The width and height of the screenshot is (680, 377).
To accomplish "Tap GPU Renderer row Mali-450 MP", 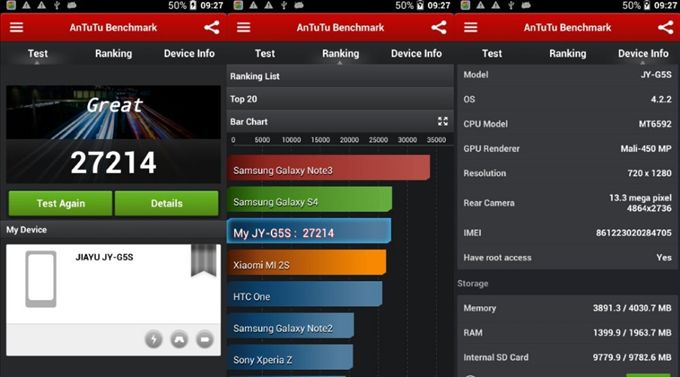I will tap(567, 149).
